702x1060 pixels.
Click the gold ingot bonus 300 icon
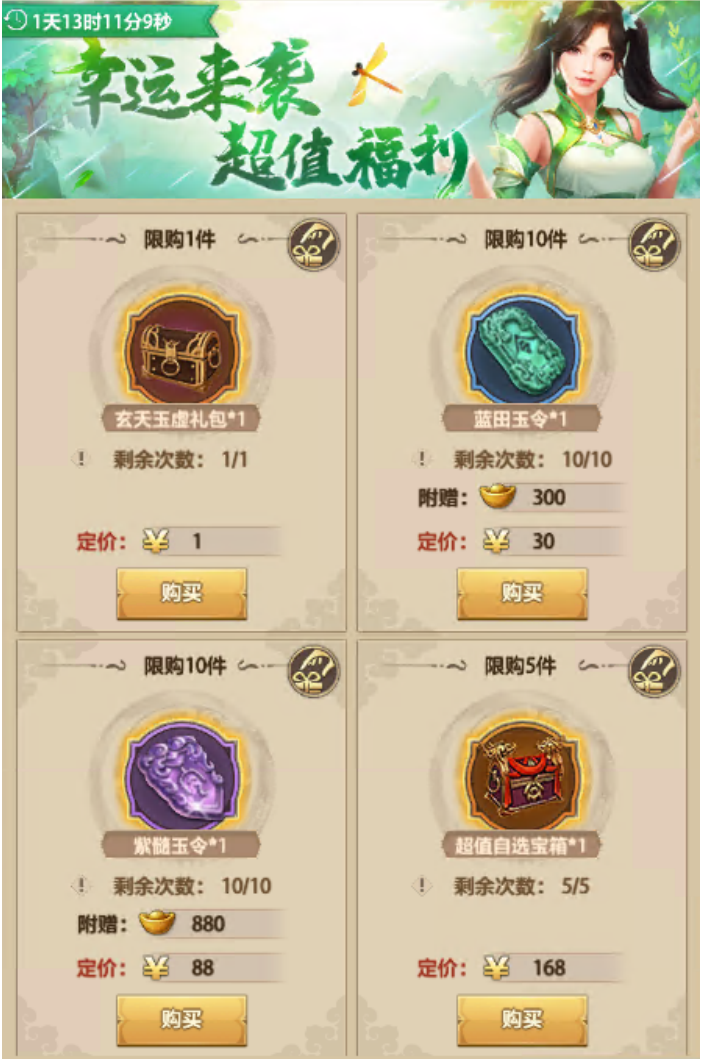point(498,497)
